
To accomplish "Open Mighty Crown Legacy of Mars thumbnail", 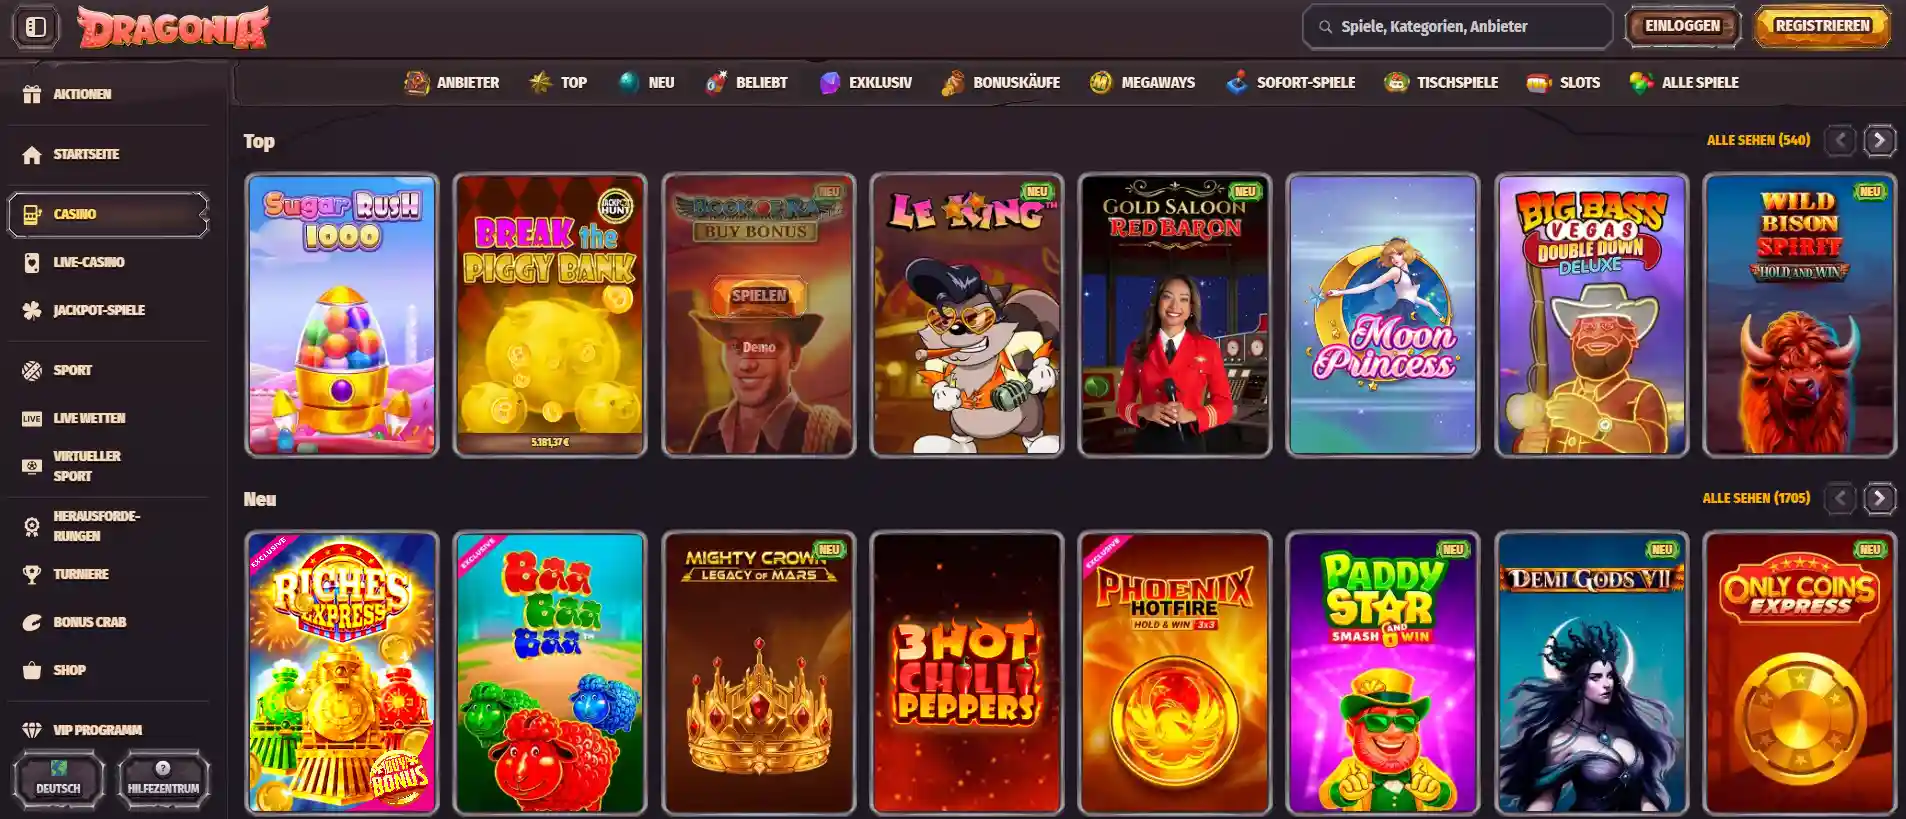I will coord(759,673).
